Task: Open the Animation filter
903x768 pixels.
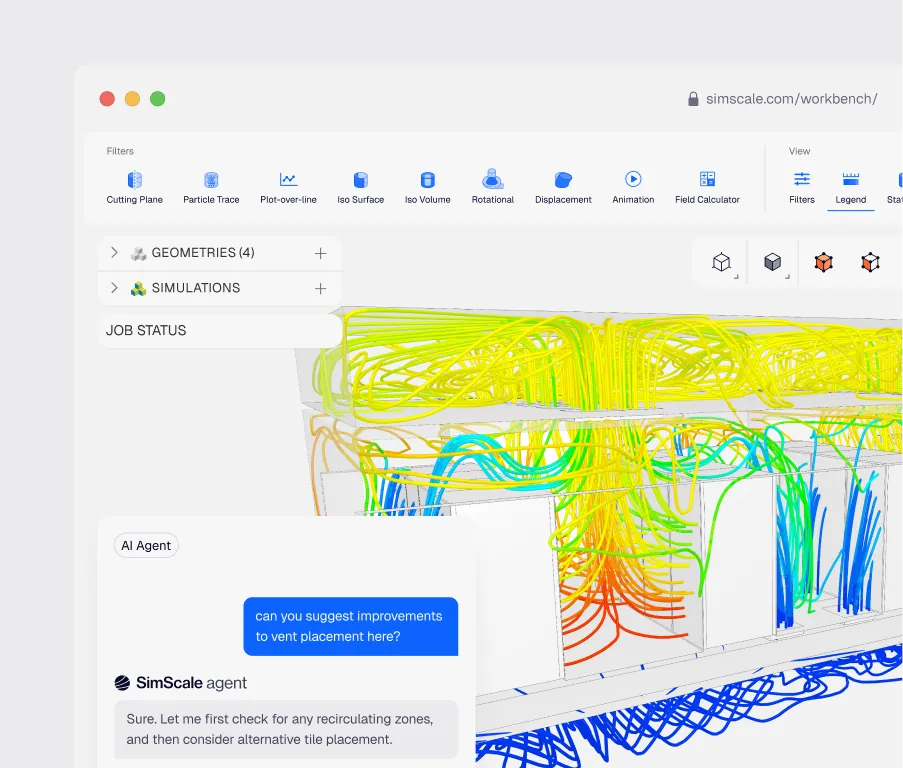Action: (633, 188)
